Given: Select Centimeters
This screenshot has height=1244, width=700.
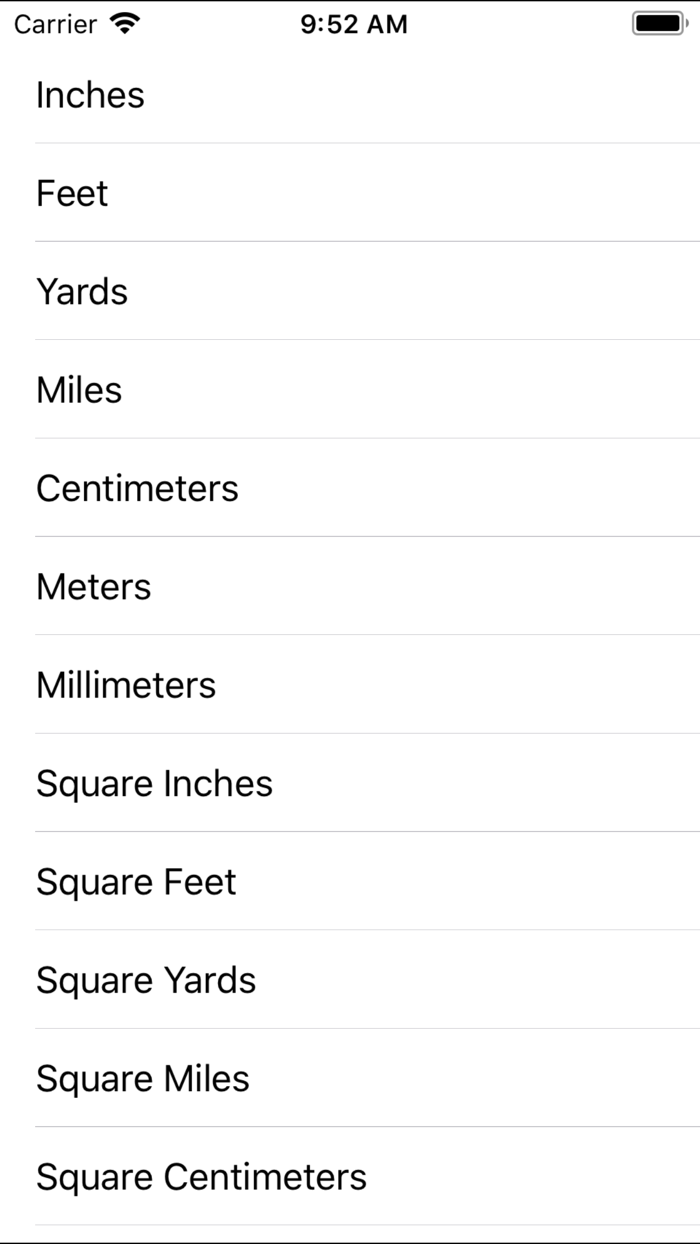Looking at the screenshot, I should click(137, 488).
